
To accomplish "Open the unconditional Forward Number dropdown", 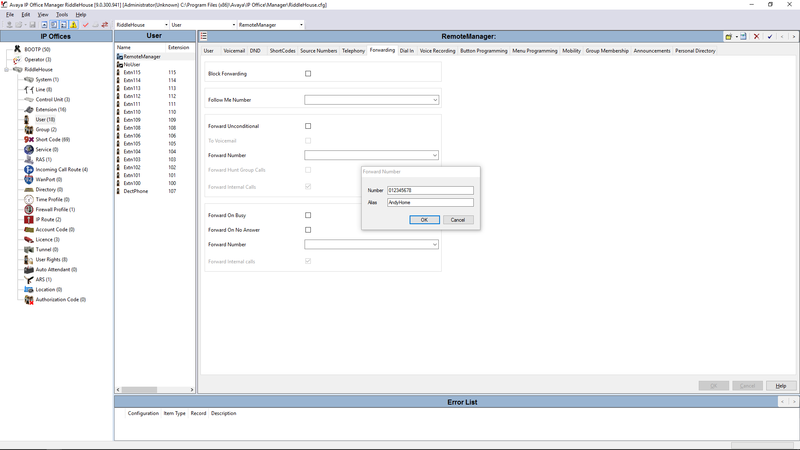I will click(435, 155).
